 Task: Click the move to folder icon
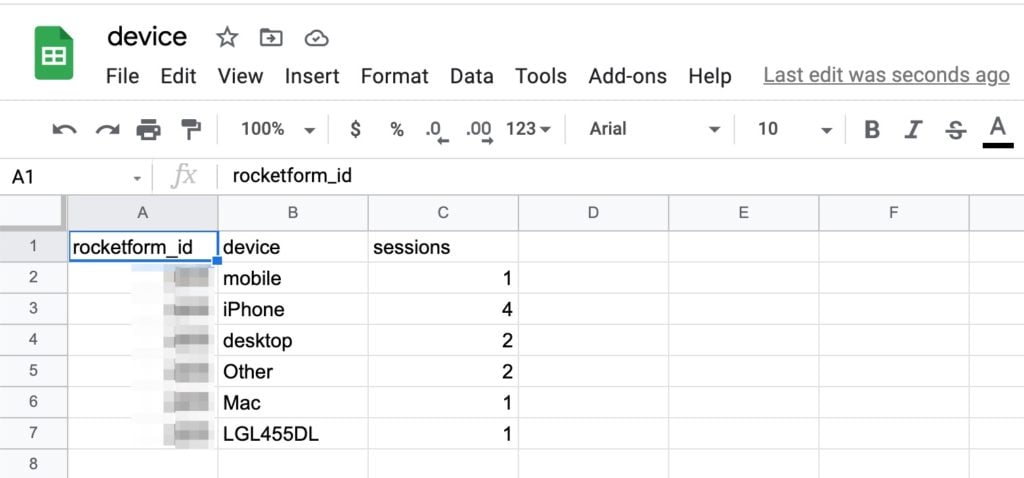tap(271, 38)
